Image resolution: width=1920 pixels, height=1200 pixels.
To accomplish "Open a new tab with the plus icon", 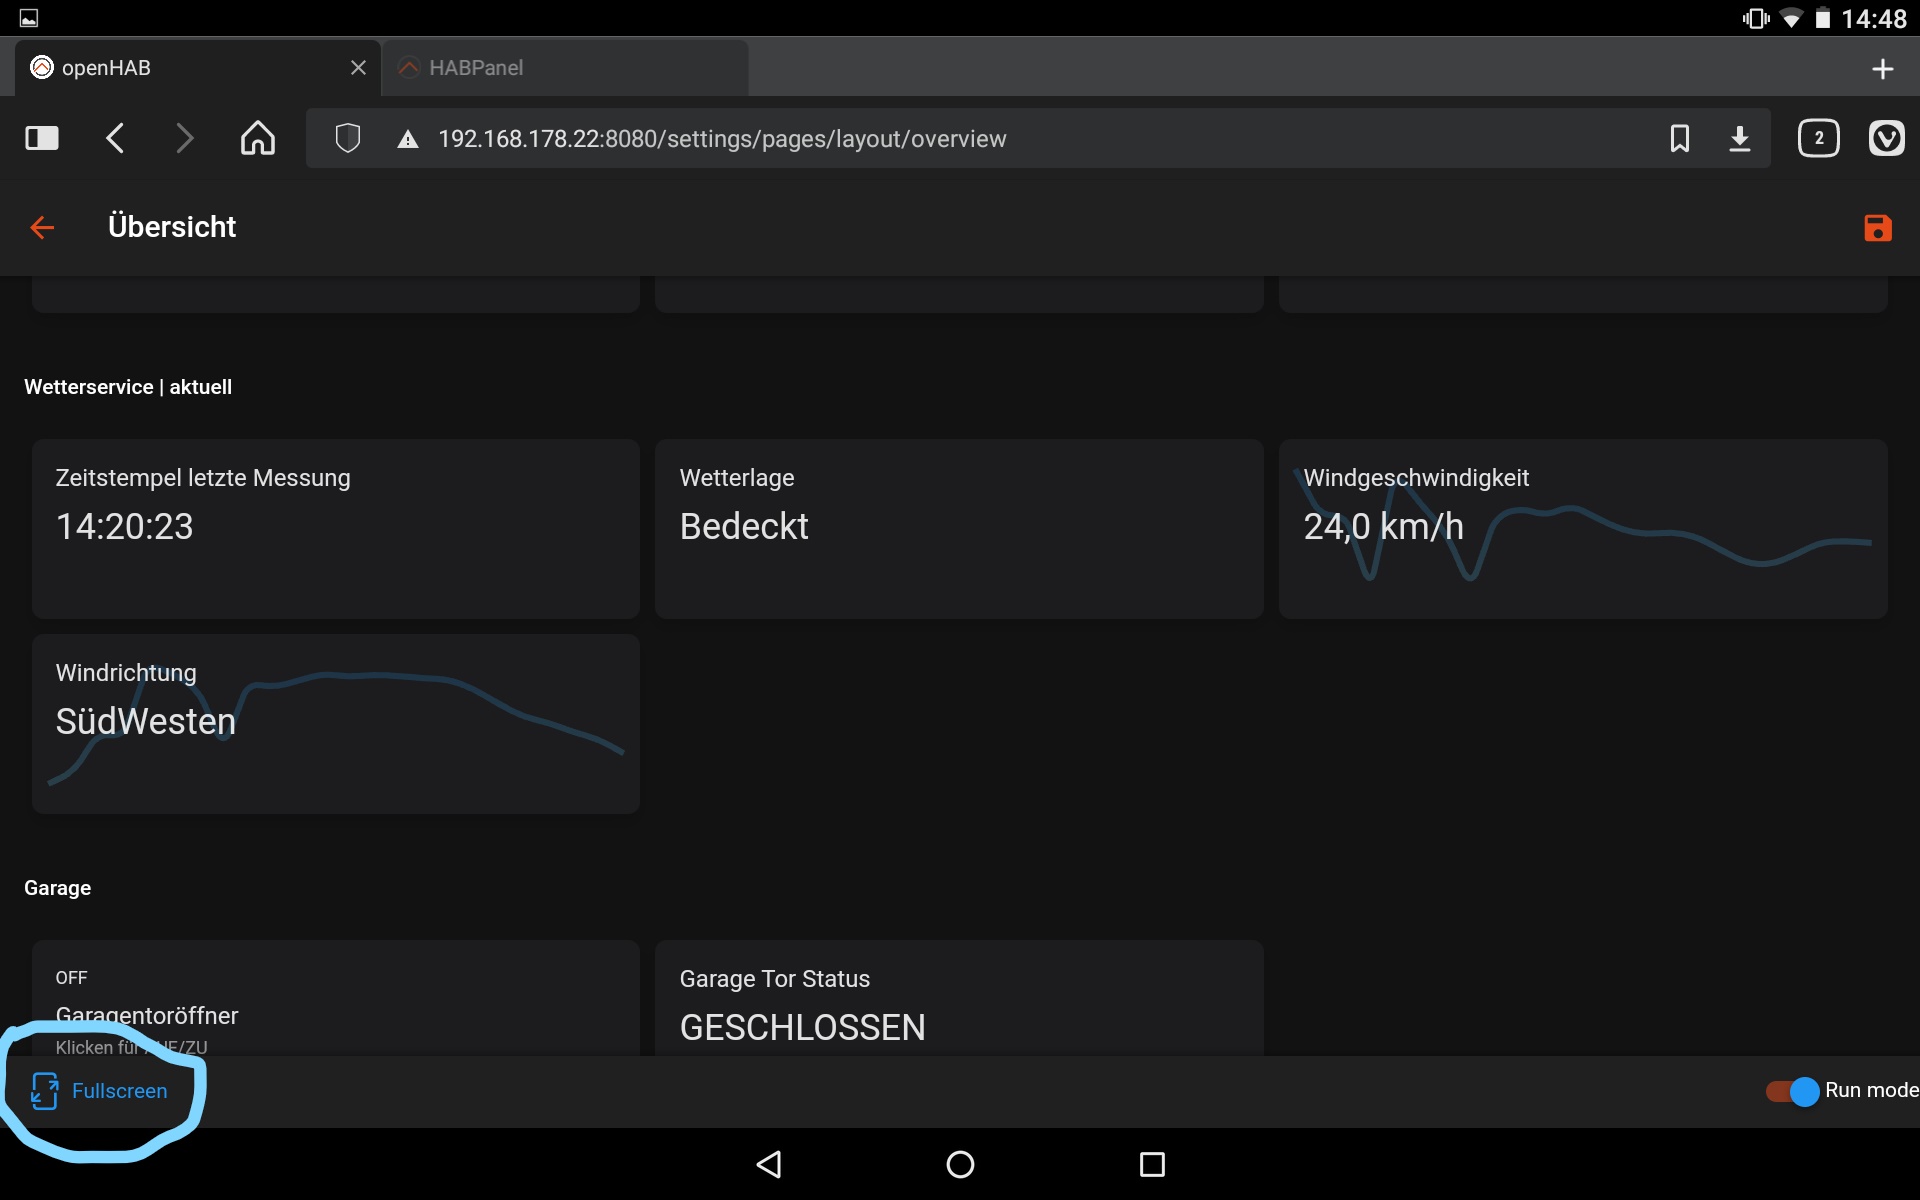I will tap(1883, 69).
